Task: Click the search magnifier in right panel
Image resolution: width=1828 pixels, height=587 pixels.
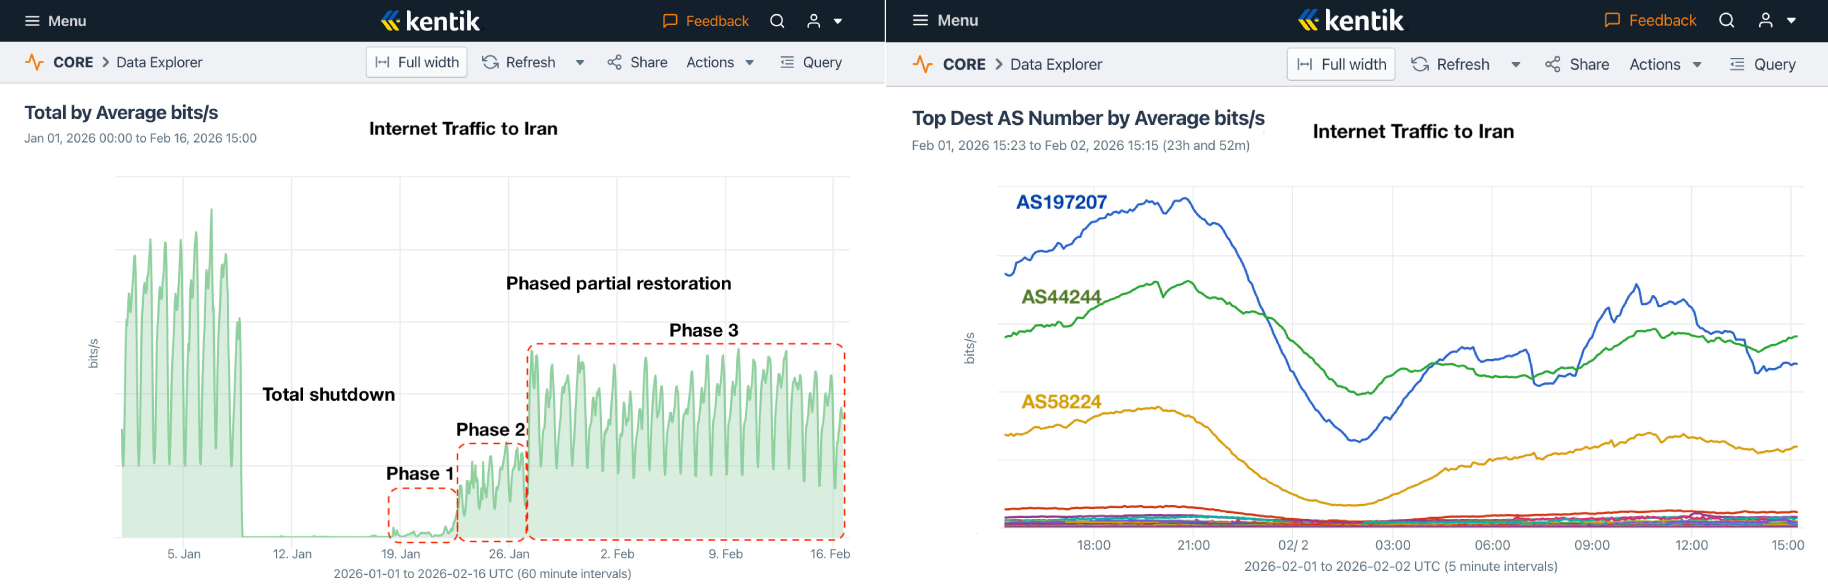Action: pos(1726,20)
